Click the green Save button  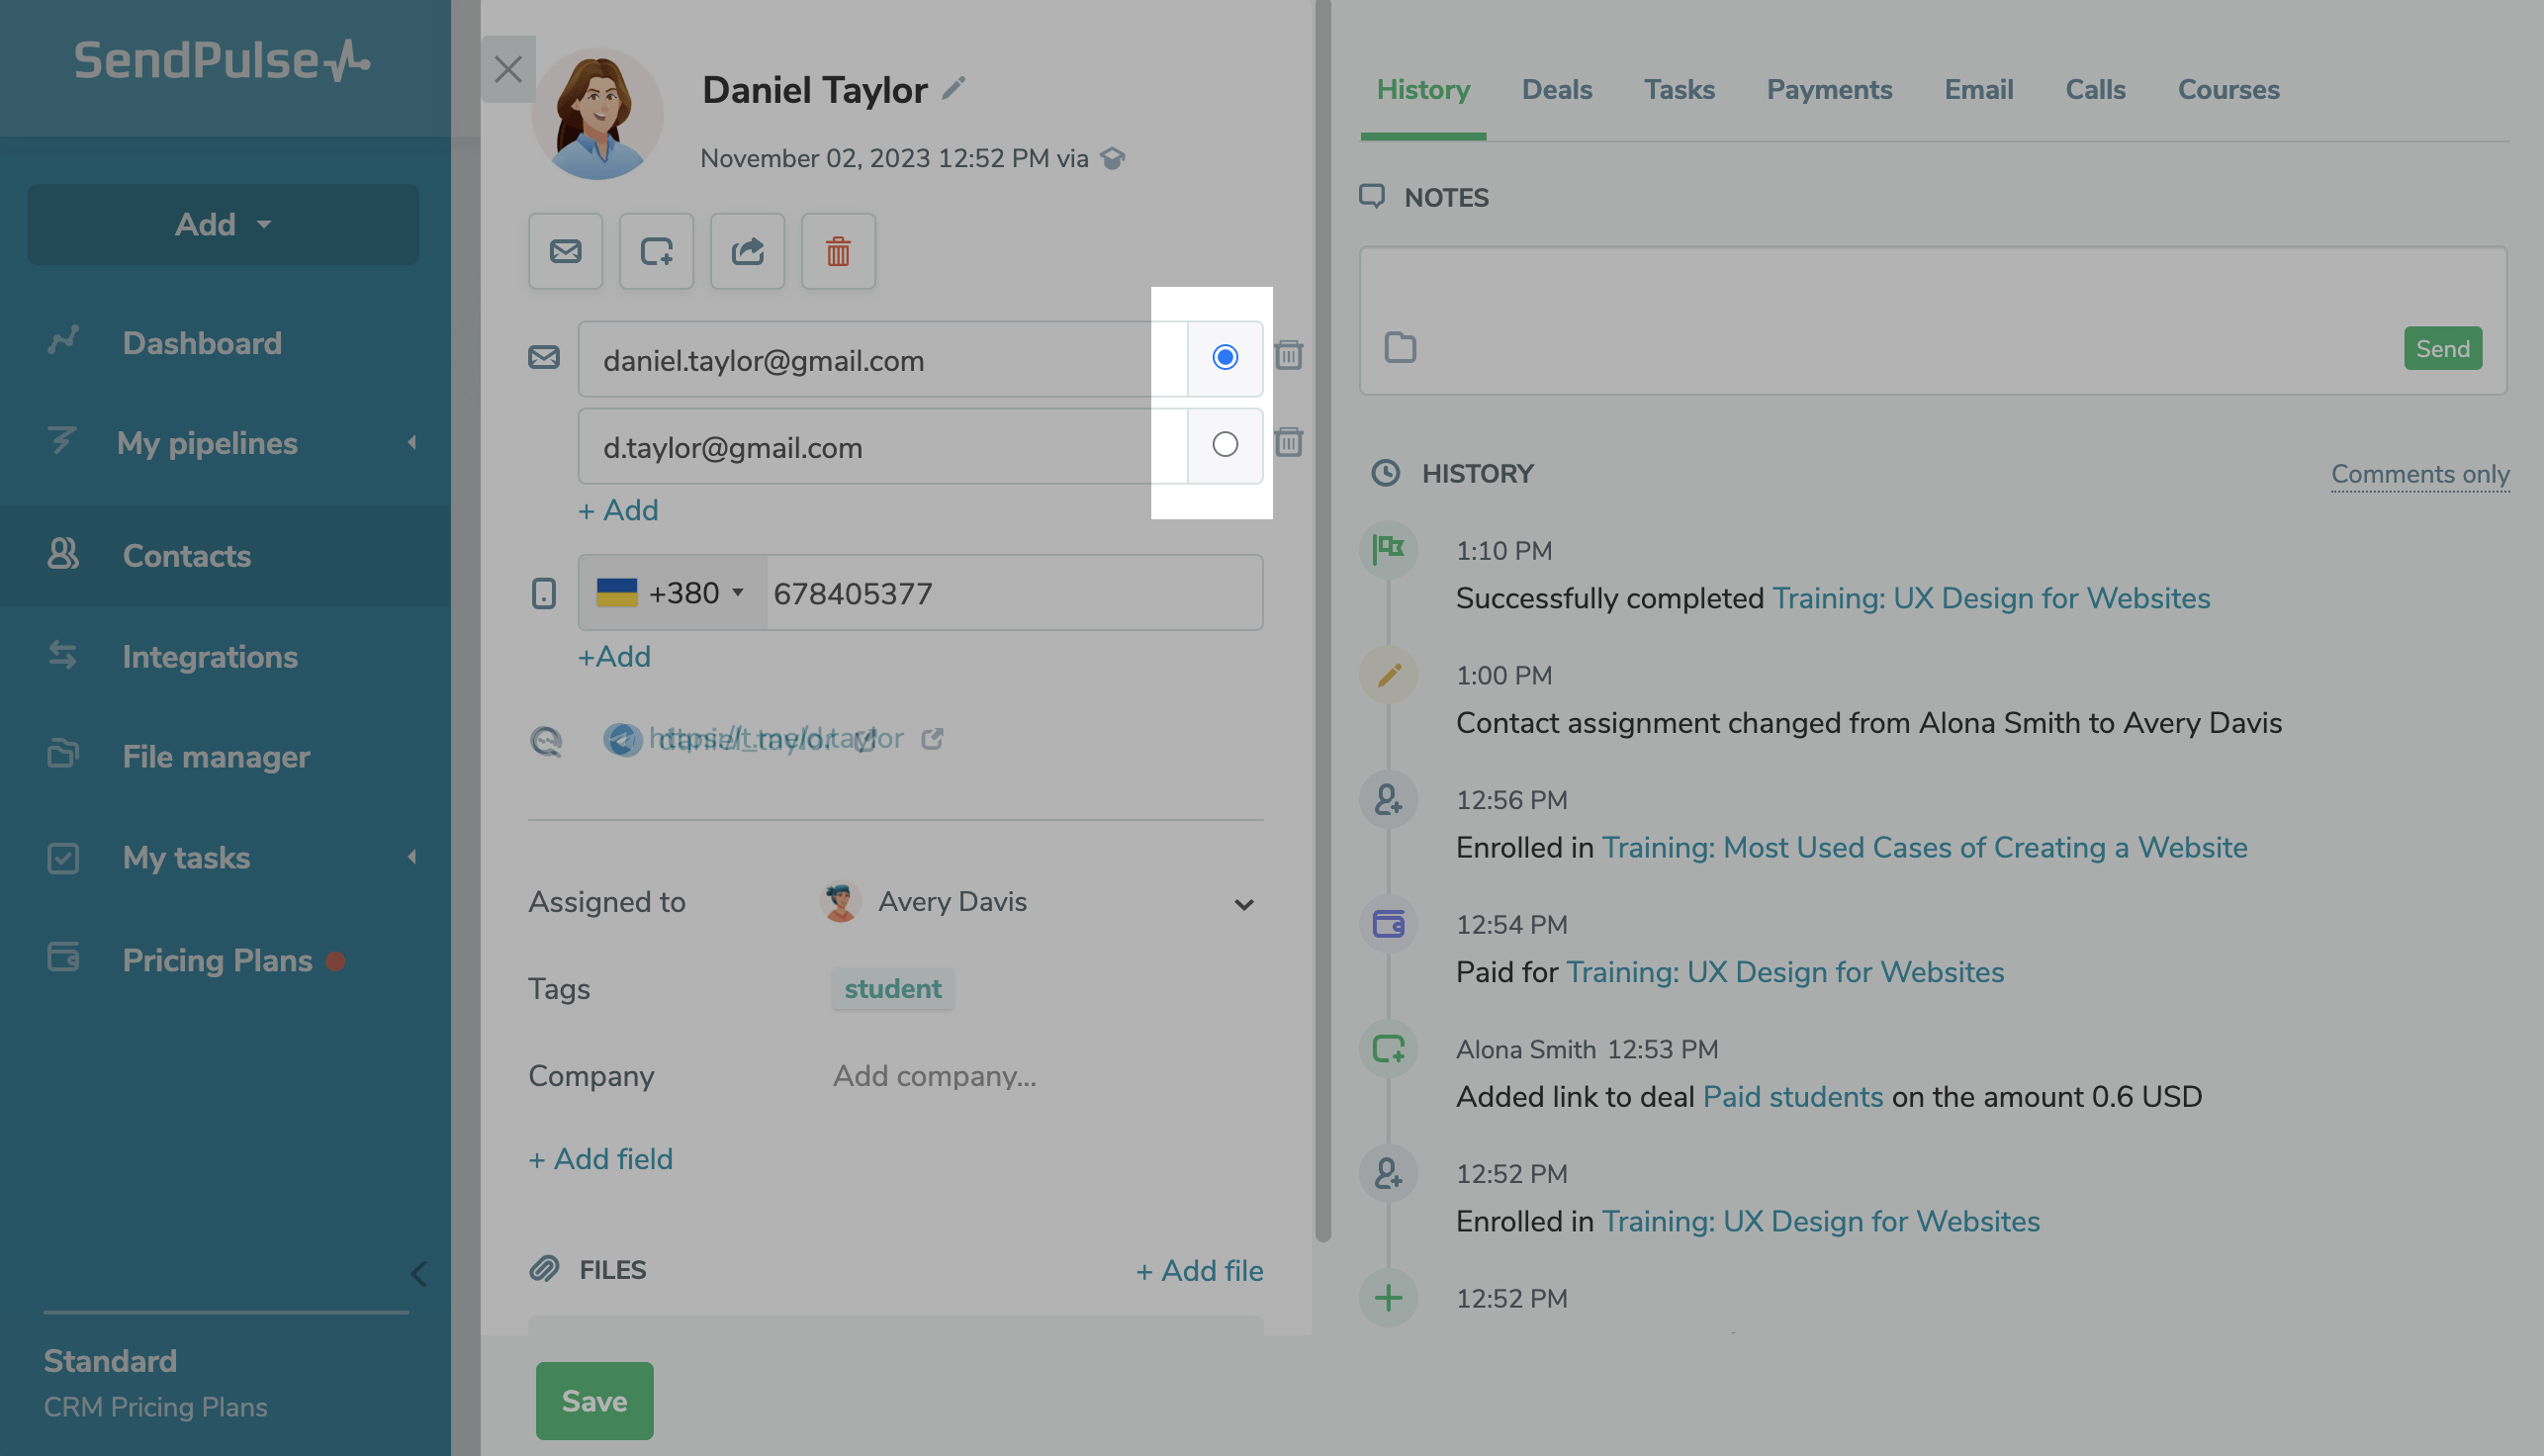(x=594, y=1400)
